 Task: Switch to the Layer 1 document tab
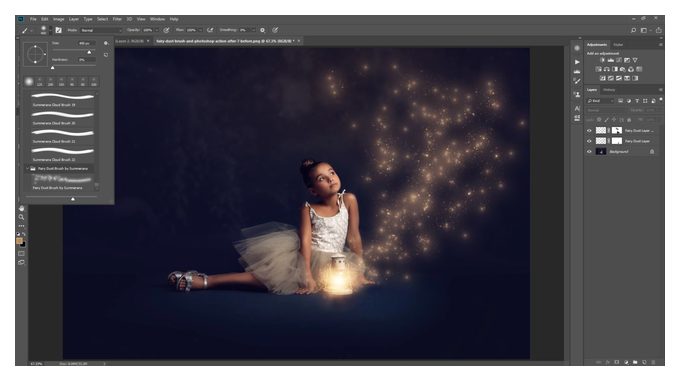pyautogui.click(x=132, y=41)
